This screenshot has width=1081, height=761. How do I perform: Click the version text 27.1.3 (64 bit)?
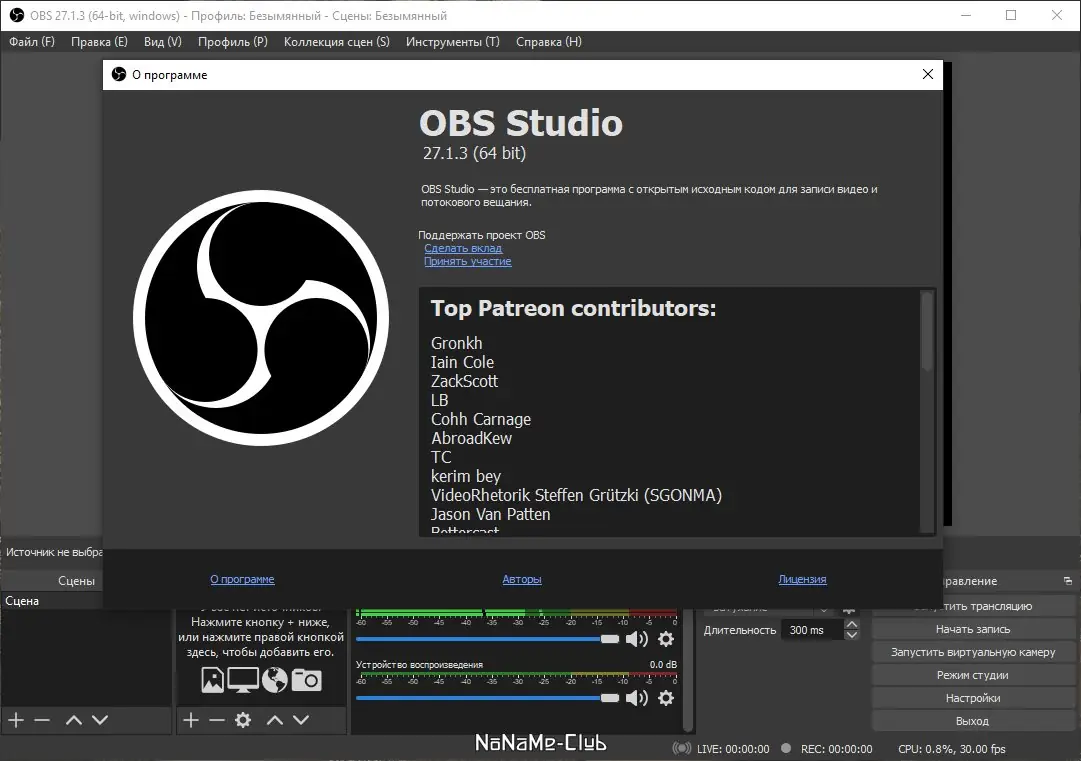(474, 153)
